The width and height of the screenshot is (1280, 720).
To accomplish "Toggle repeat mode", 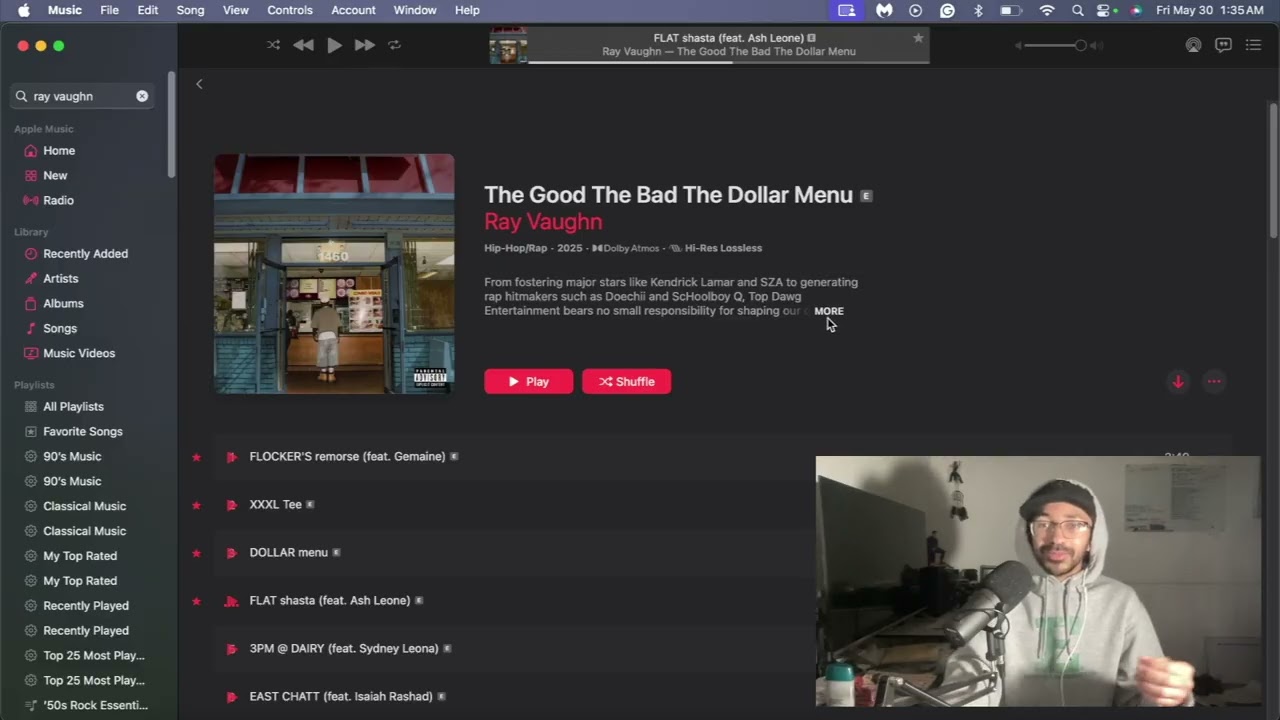I will click(394, 45).
